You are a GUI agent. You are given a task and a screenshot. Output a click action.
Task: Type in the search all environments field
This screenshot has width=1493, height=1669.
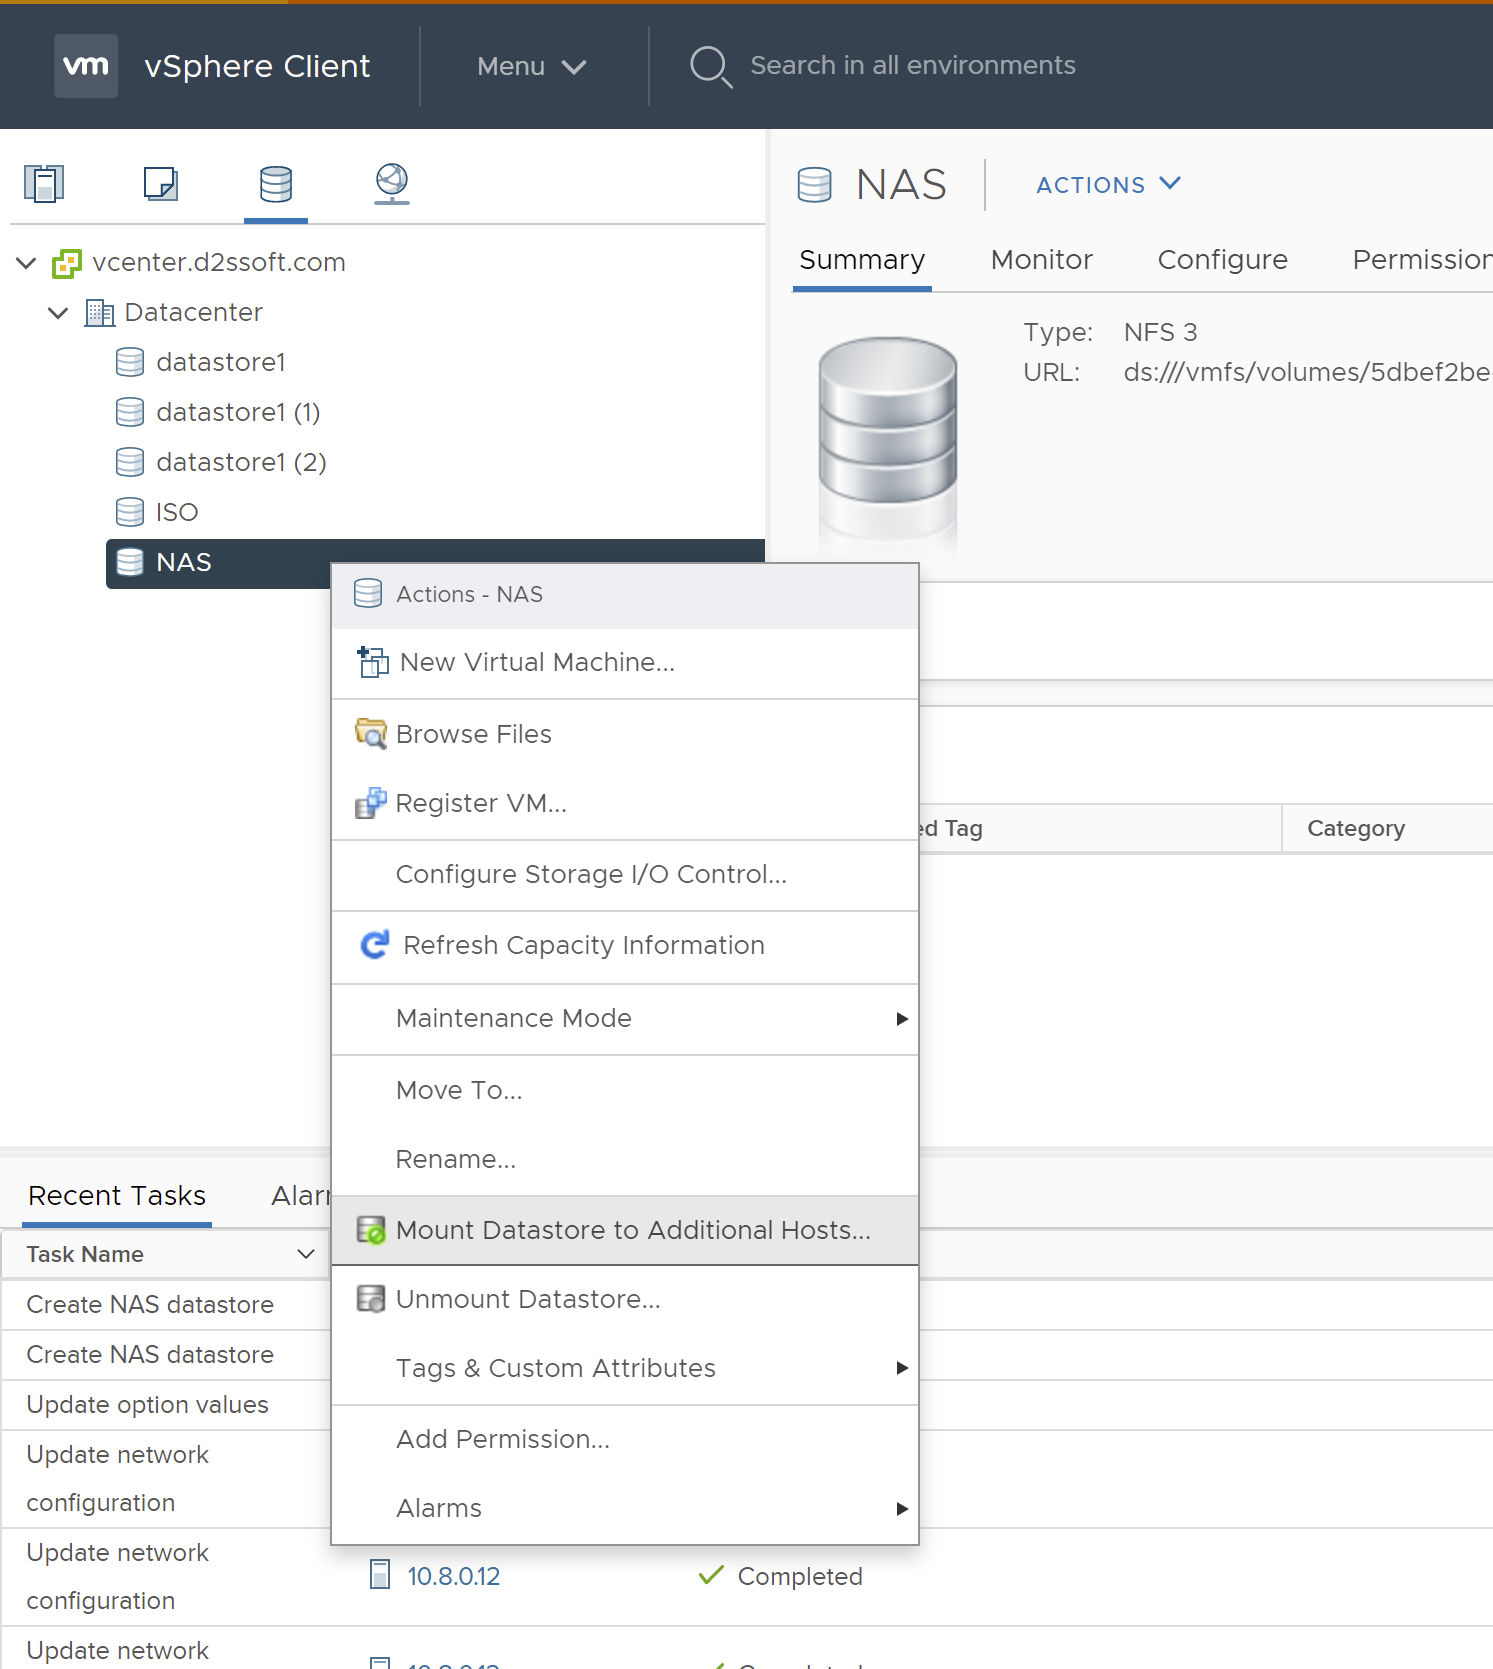912,66
